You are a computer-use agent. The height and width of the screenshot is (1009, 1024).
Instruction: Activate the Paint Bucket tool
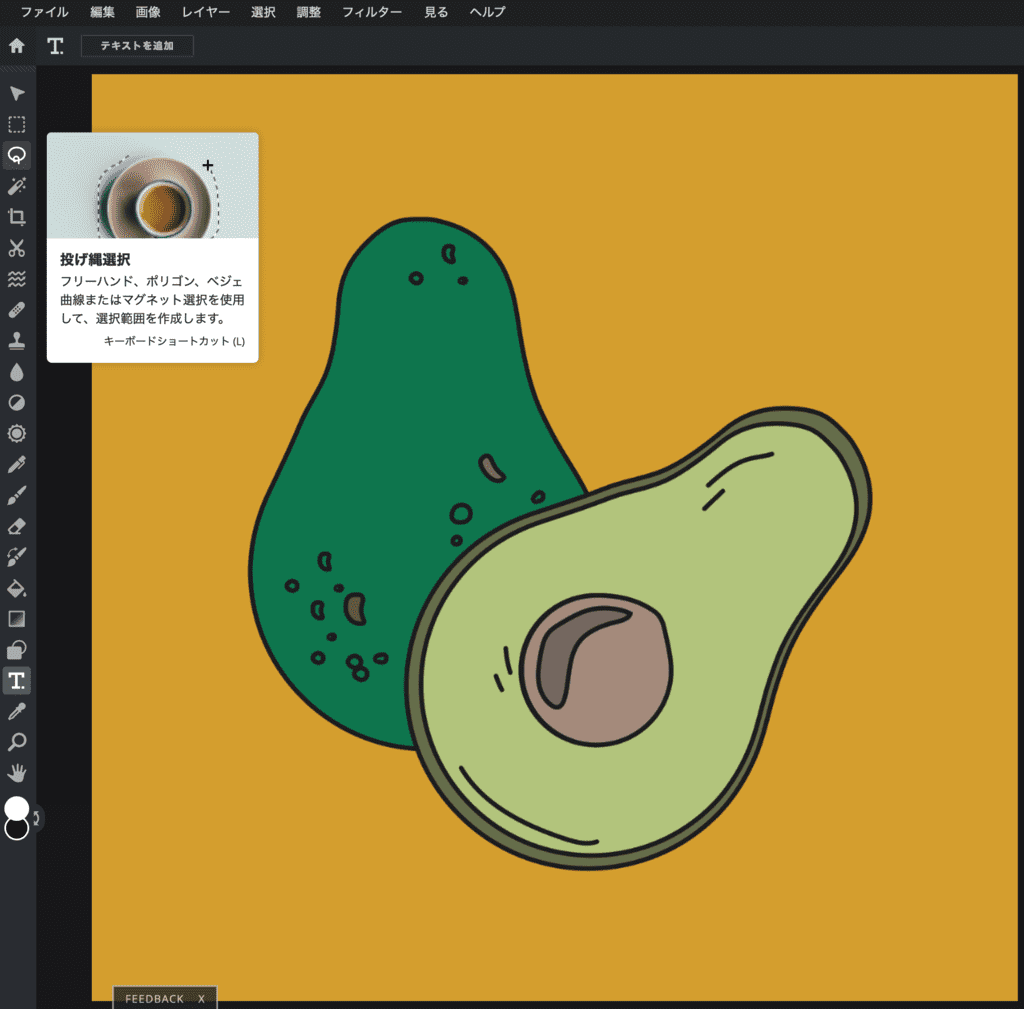[16, 587]
